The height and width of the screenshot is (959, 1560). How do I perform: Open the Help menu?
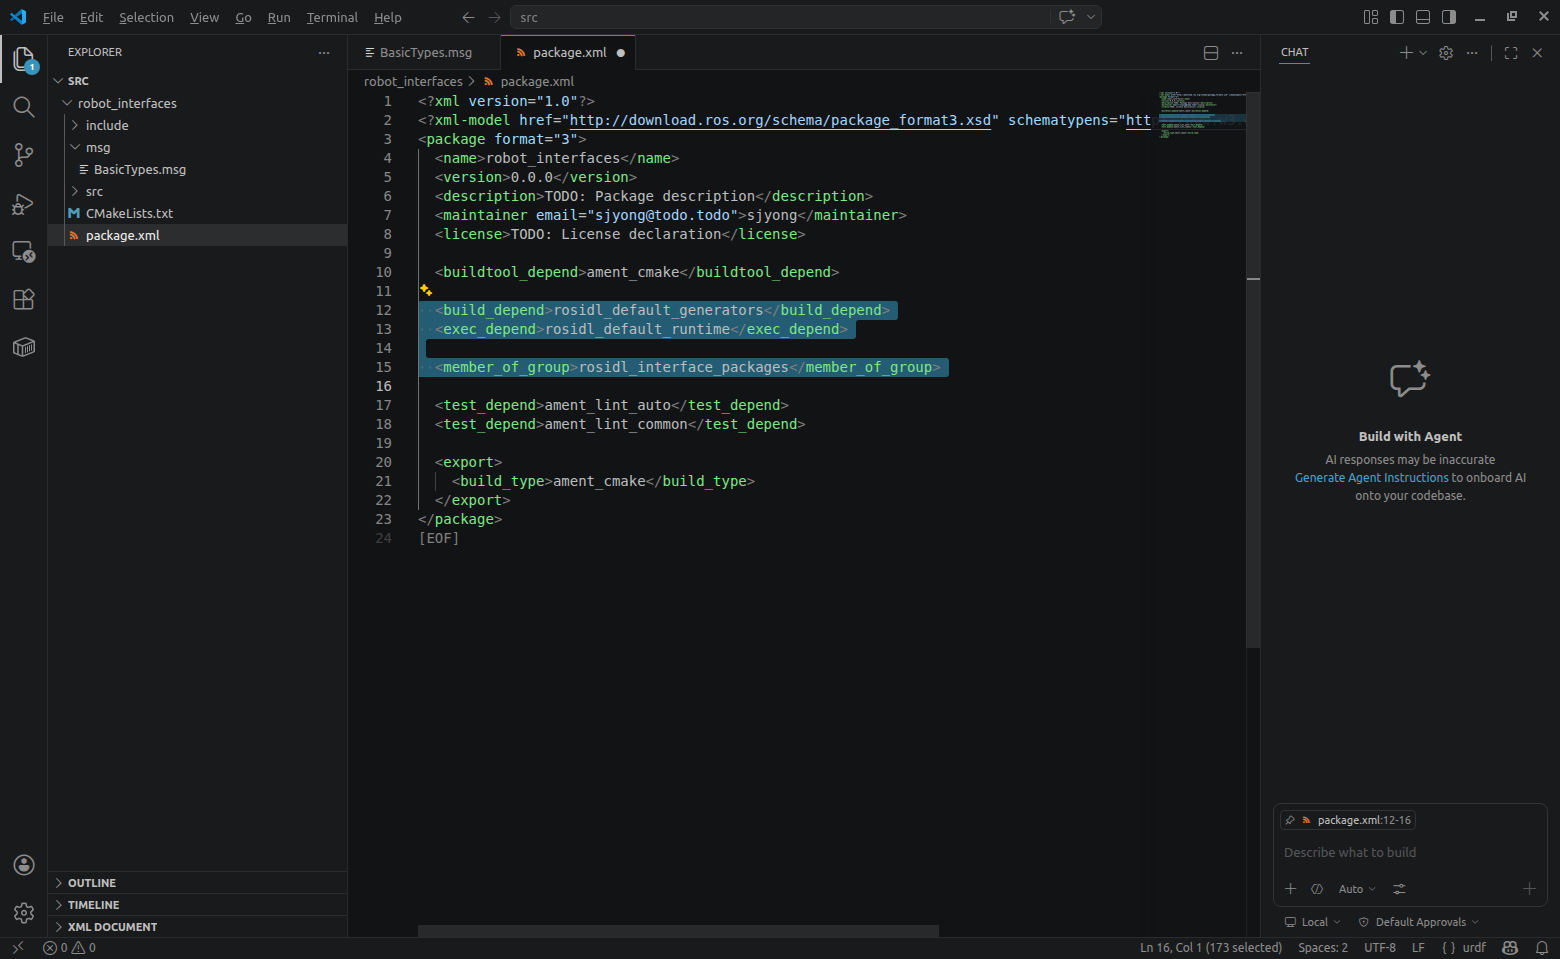[388, 17]
